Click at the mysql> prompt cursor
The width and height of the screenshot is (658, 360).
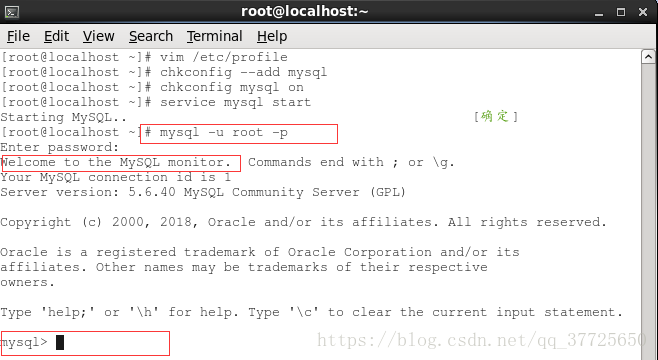point(60,342)
